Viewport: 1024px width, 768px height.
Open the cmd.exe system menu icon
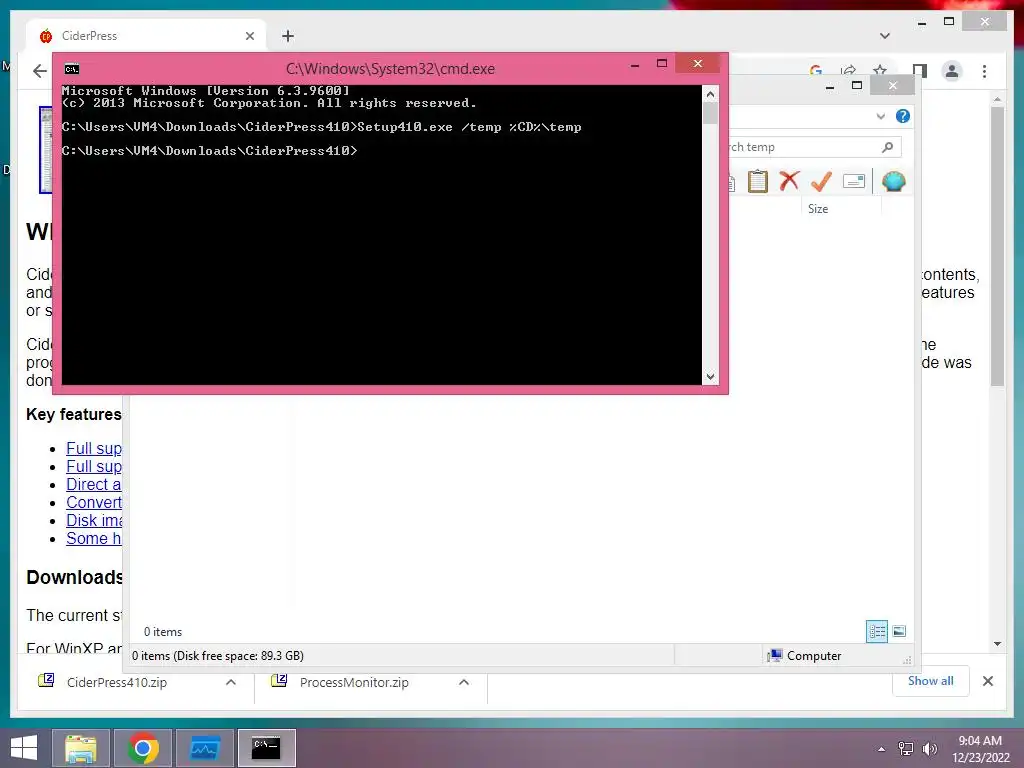(72, 69)
